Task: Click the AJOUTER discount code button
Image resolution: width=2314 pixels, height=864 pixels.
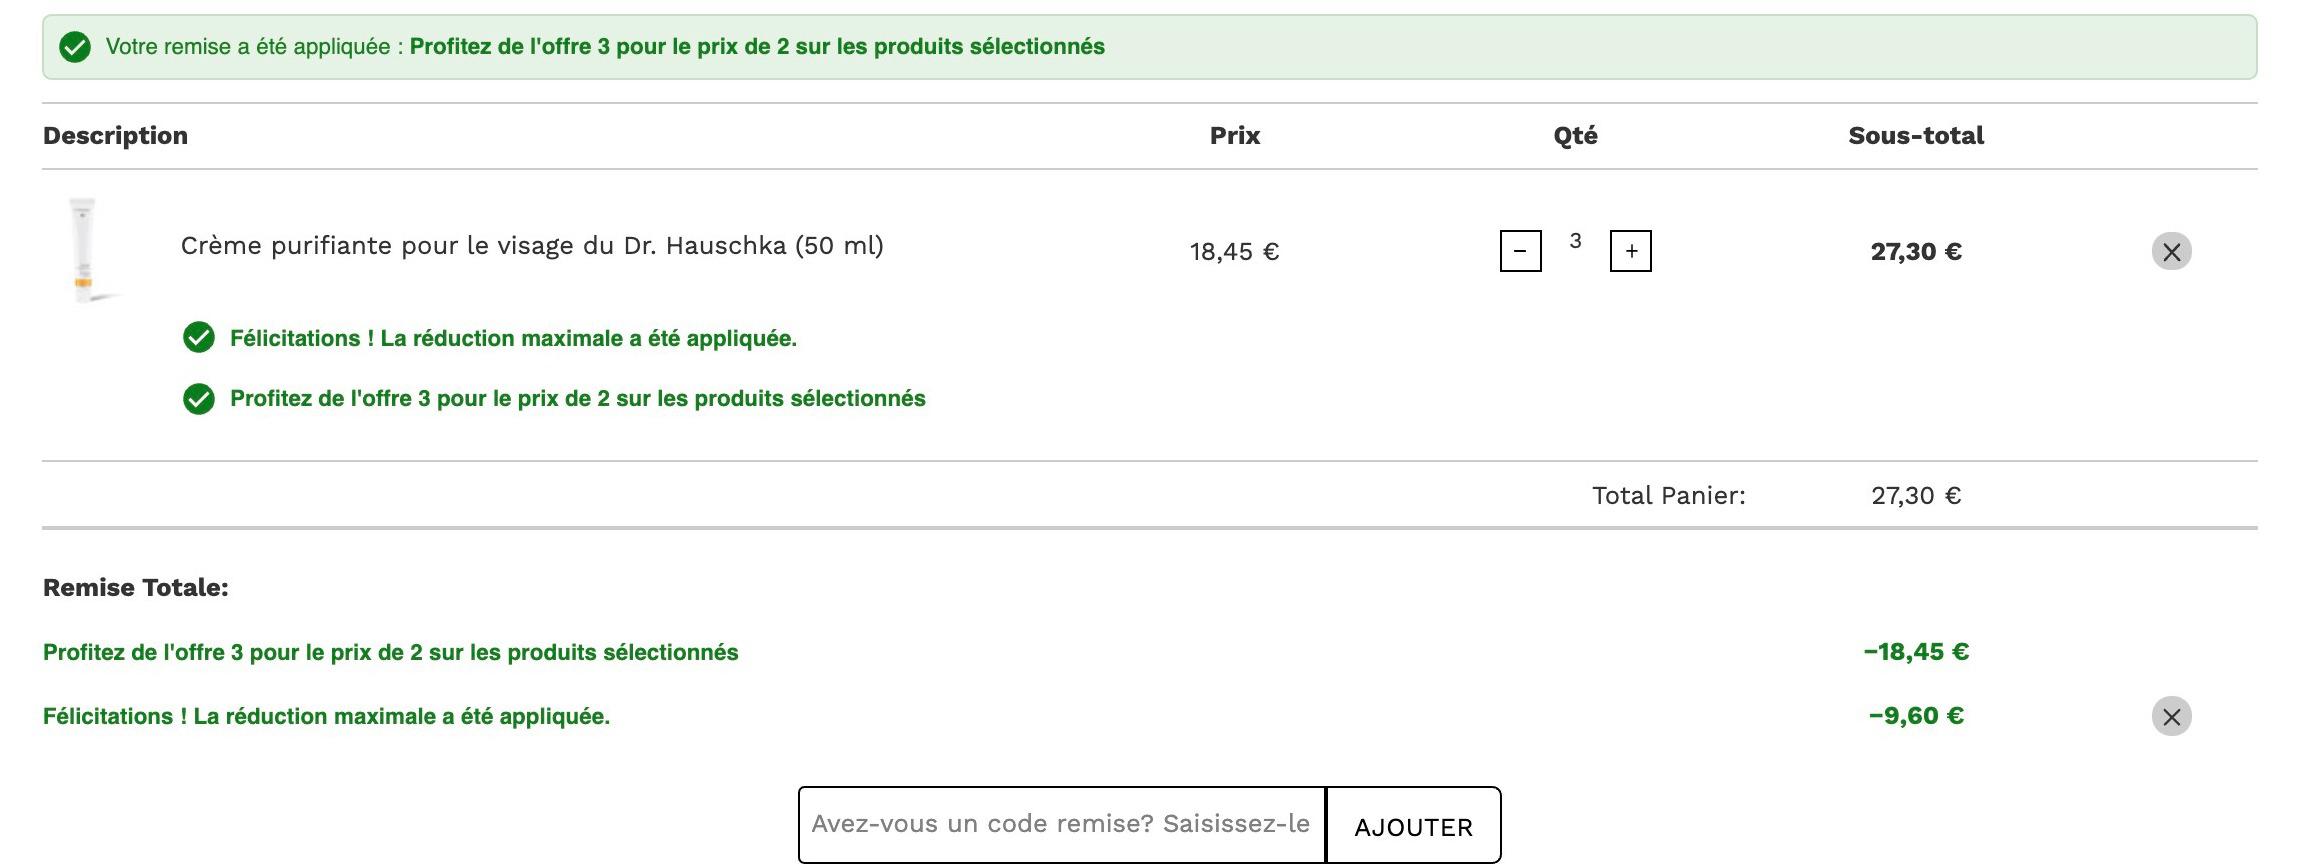Action: pos(1413,826)
